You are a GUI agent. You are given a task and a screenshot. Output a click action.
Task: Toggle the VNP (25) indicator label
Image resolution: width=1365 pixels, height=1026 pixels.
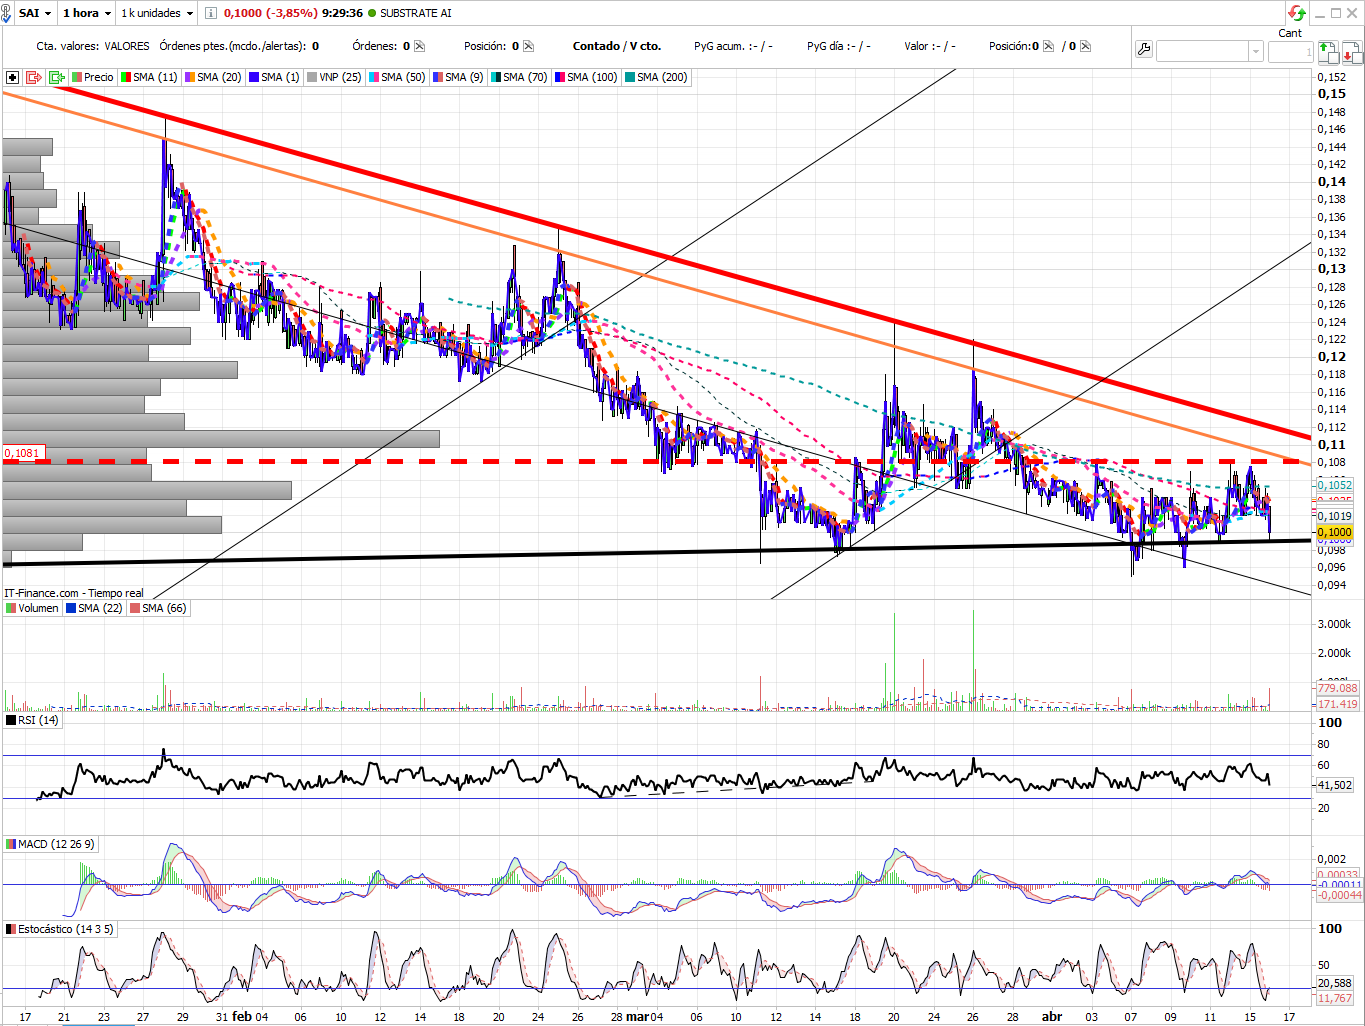point(334,77)
